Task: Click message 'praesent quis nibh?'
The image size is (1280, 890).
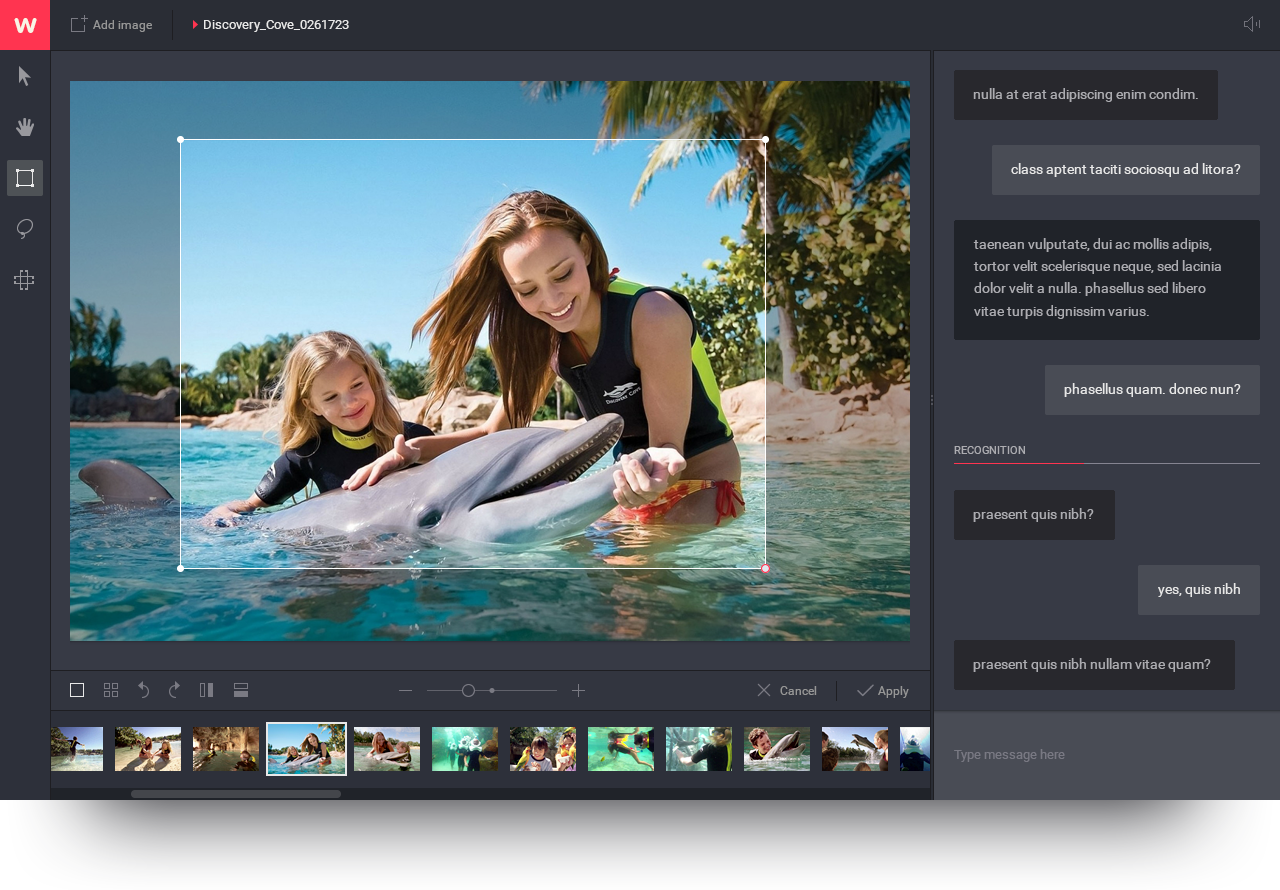Action: pos(1034,515)
